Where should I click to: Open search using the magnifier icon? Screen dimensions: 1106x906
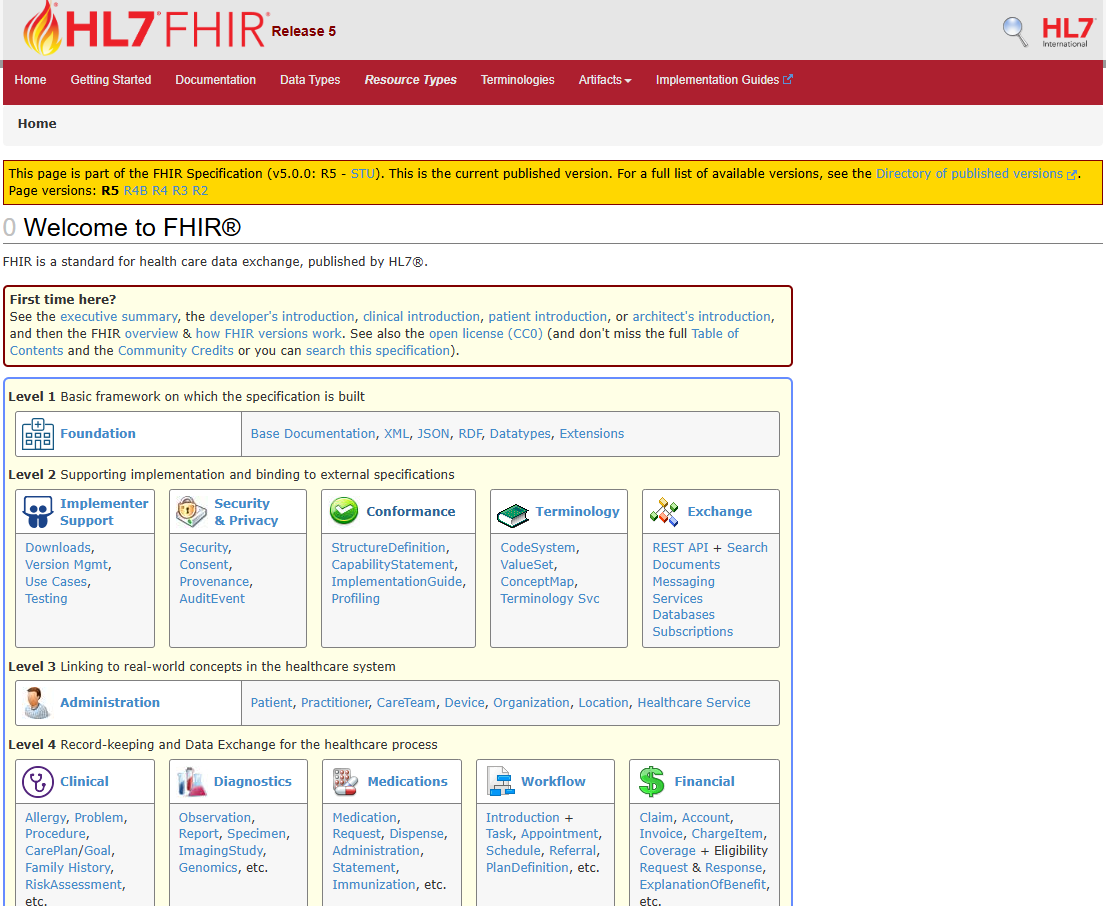1015,31
